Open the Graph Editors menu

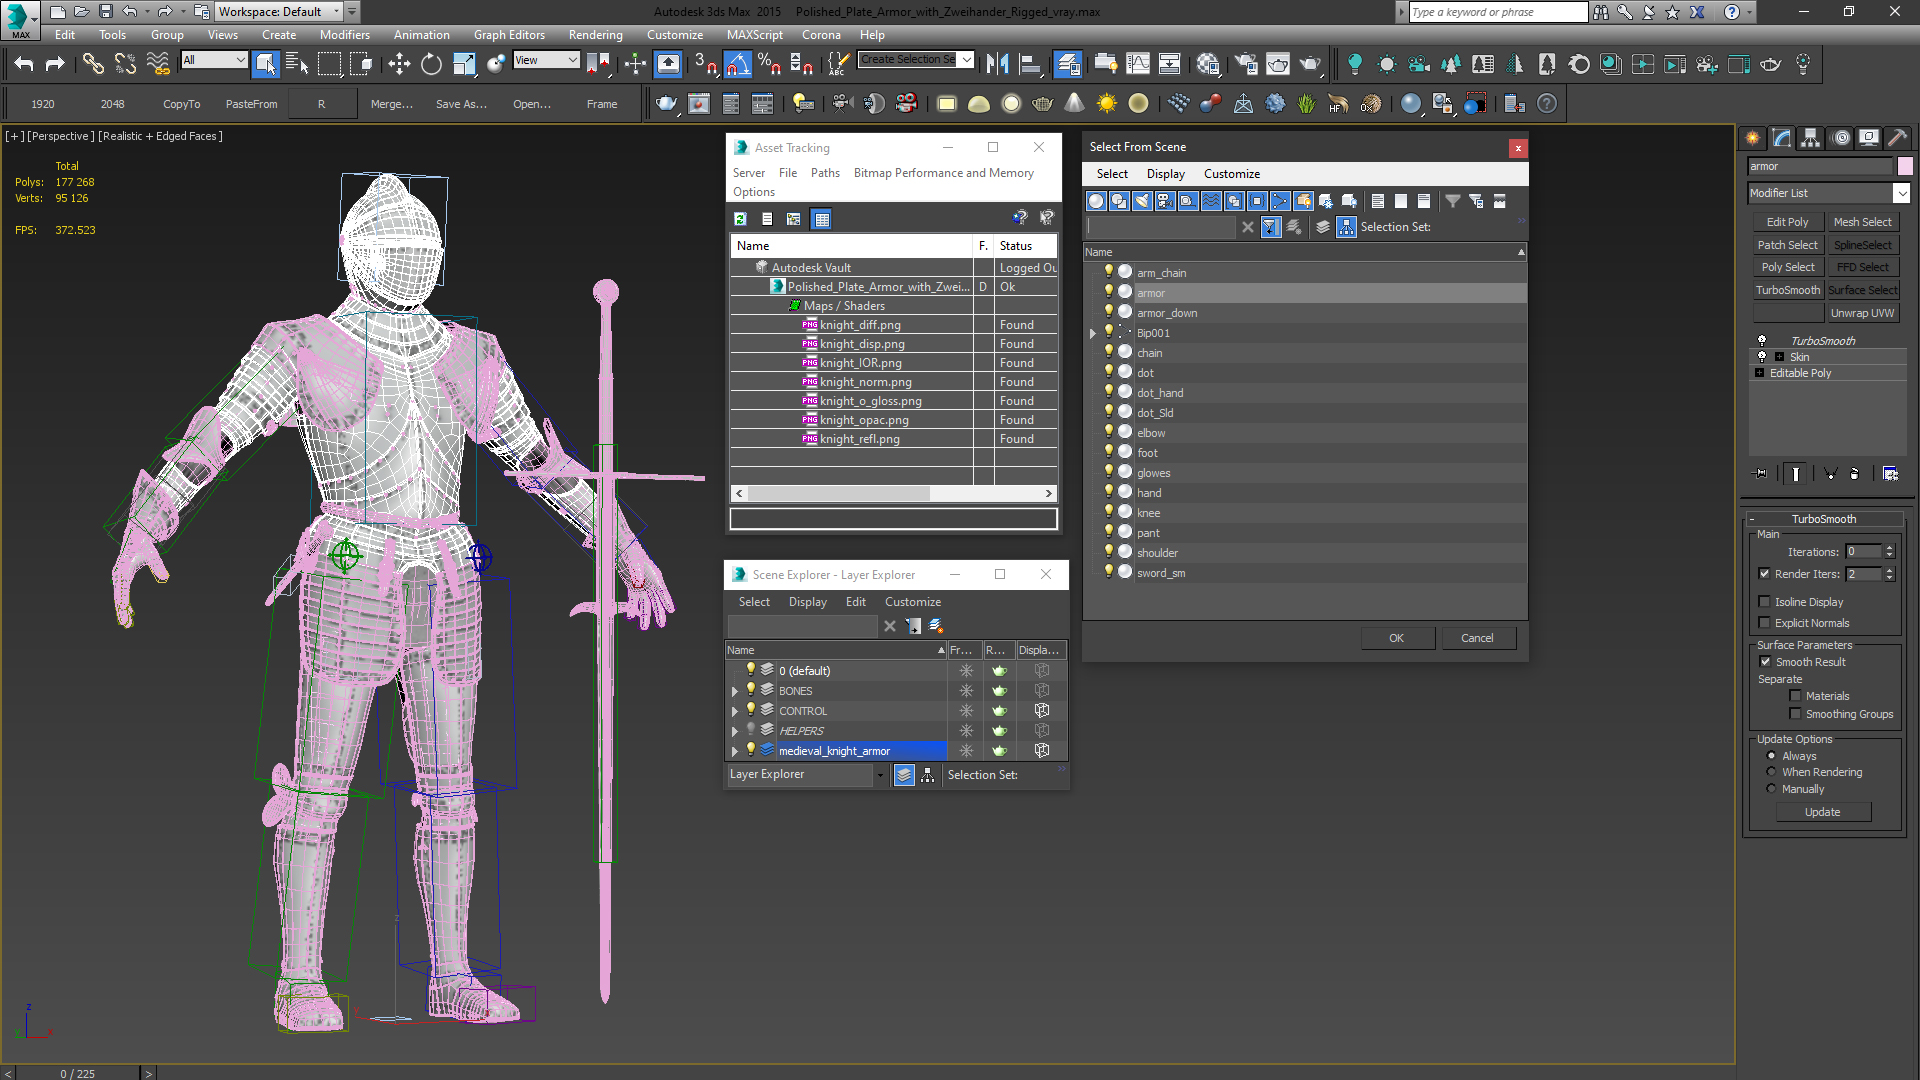[x=509, y=34]
